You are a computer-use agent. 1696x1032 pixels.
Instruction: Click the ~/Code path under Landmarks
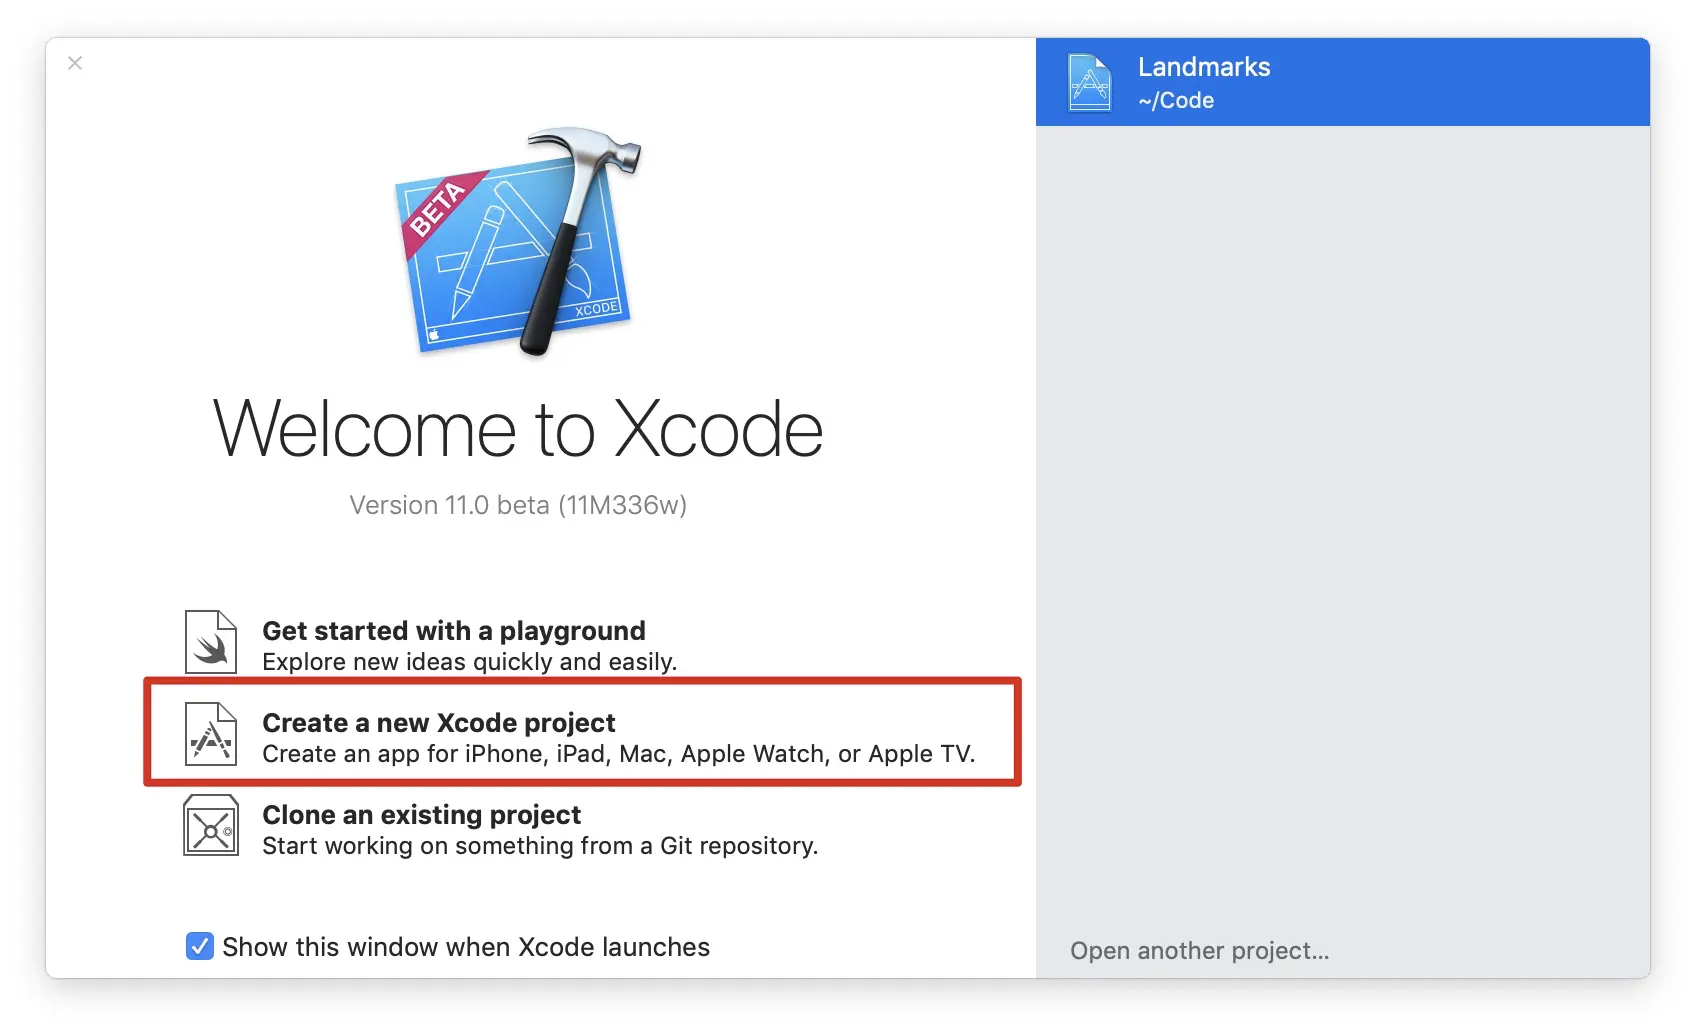point(1176,100)
